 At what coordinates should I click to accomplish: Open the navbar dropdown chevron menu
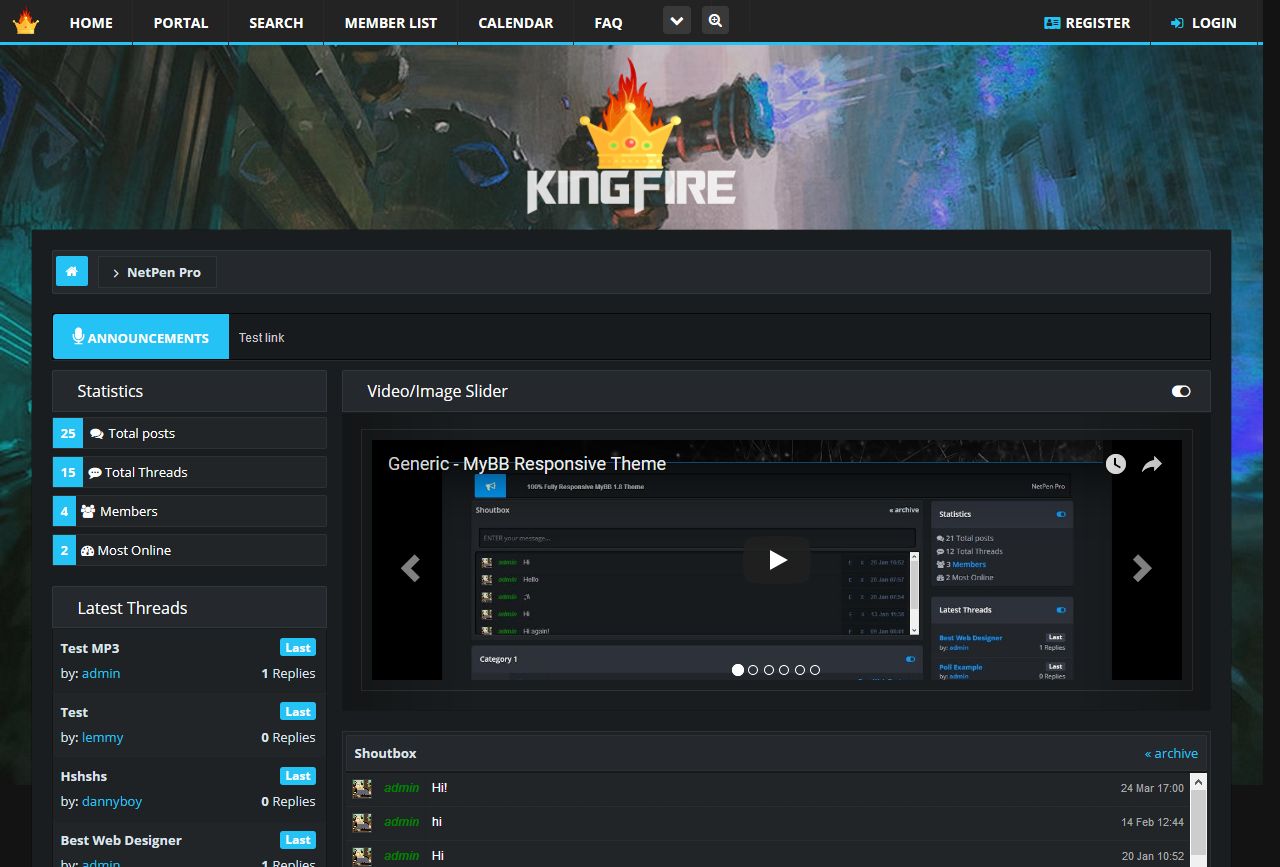677,21
